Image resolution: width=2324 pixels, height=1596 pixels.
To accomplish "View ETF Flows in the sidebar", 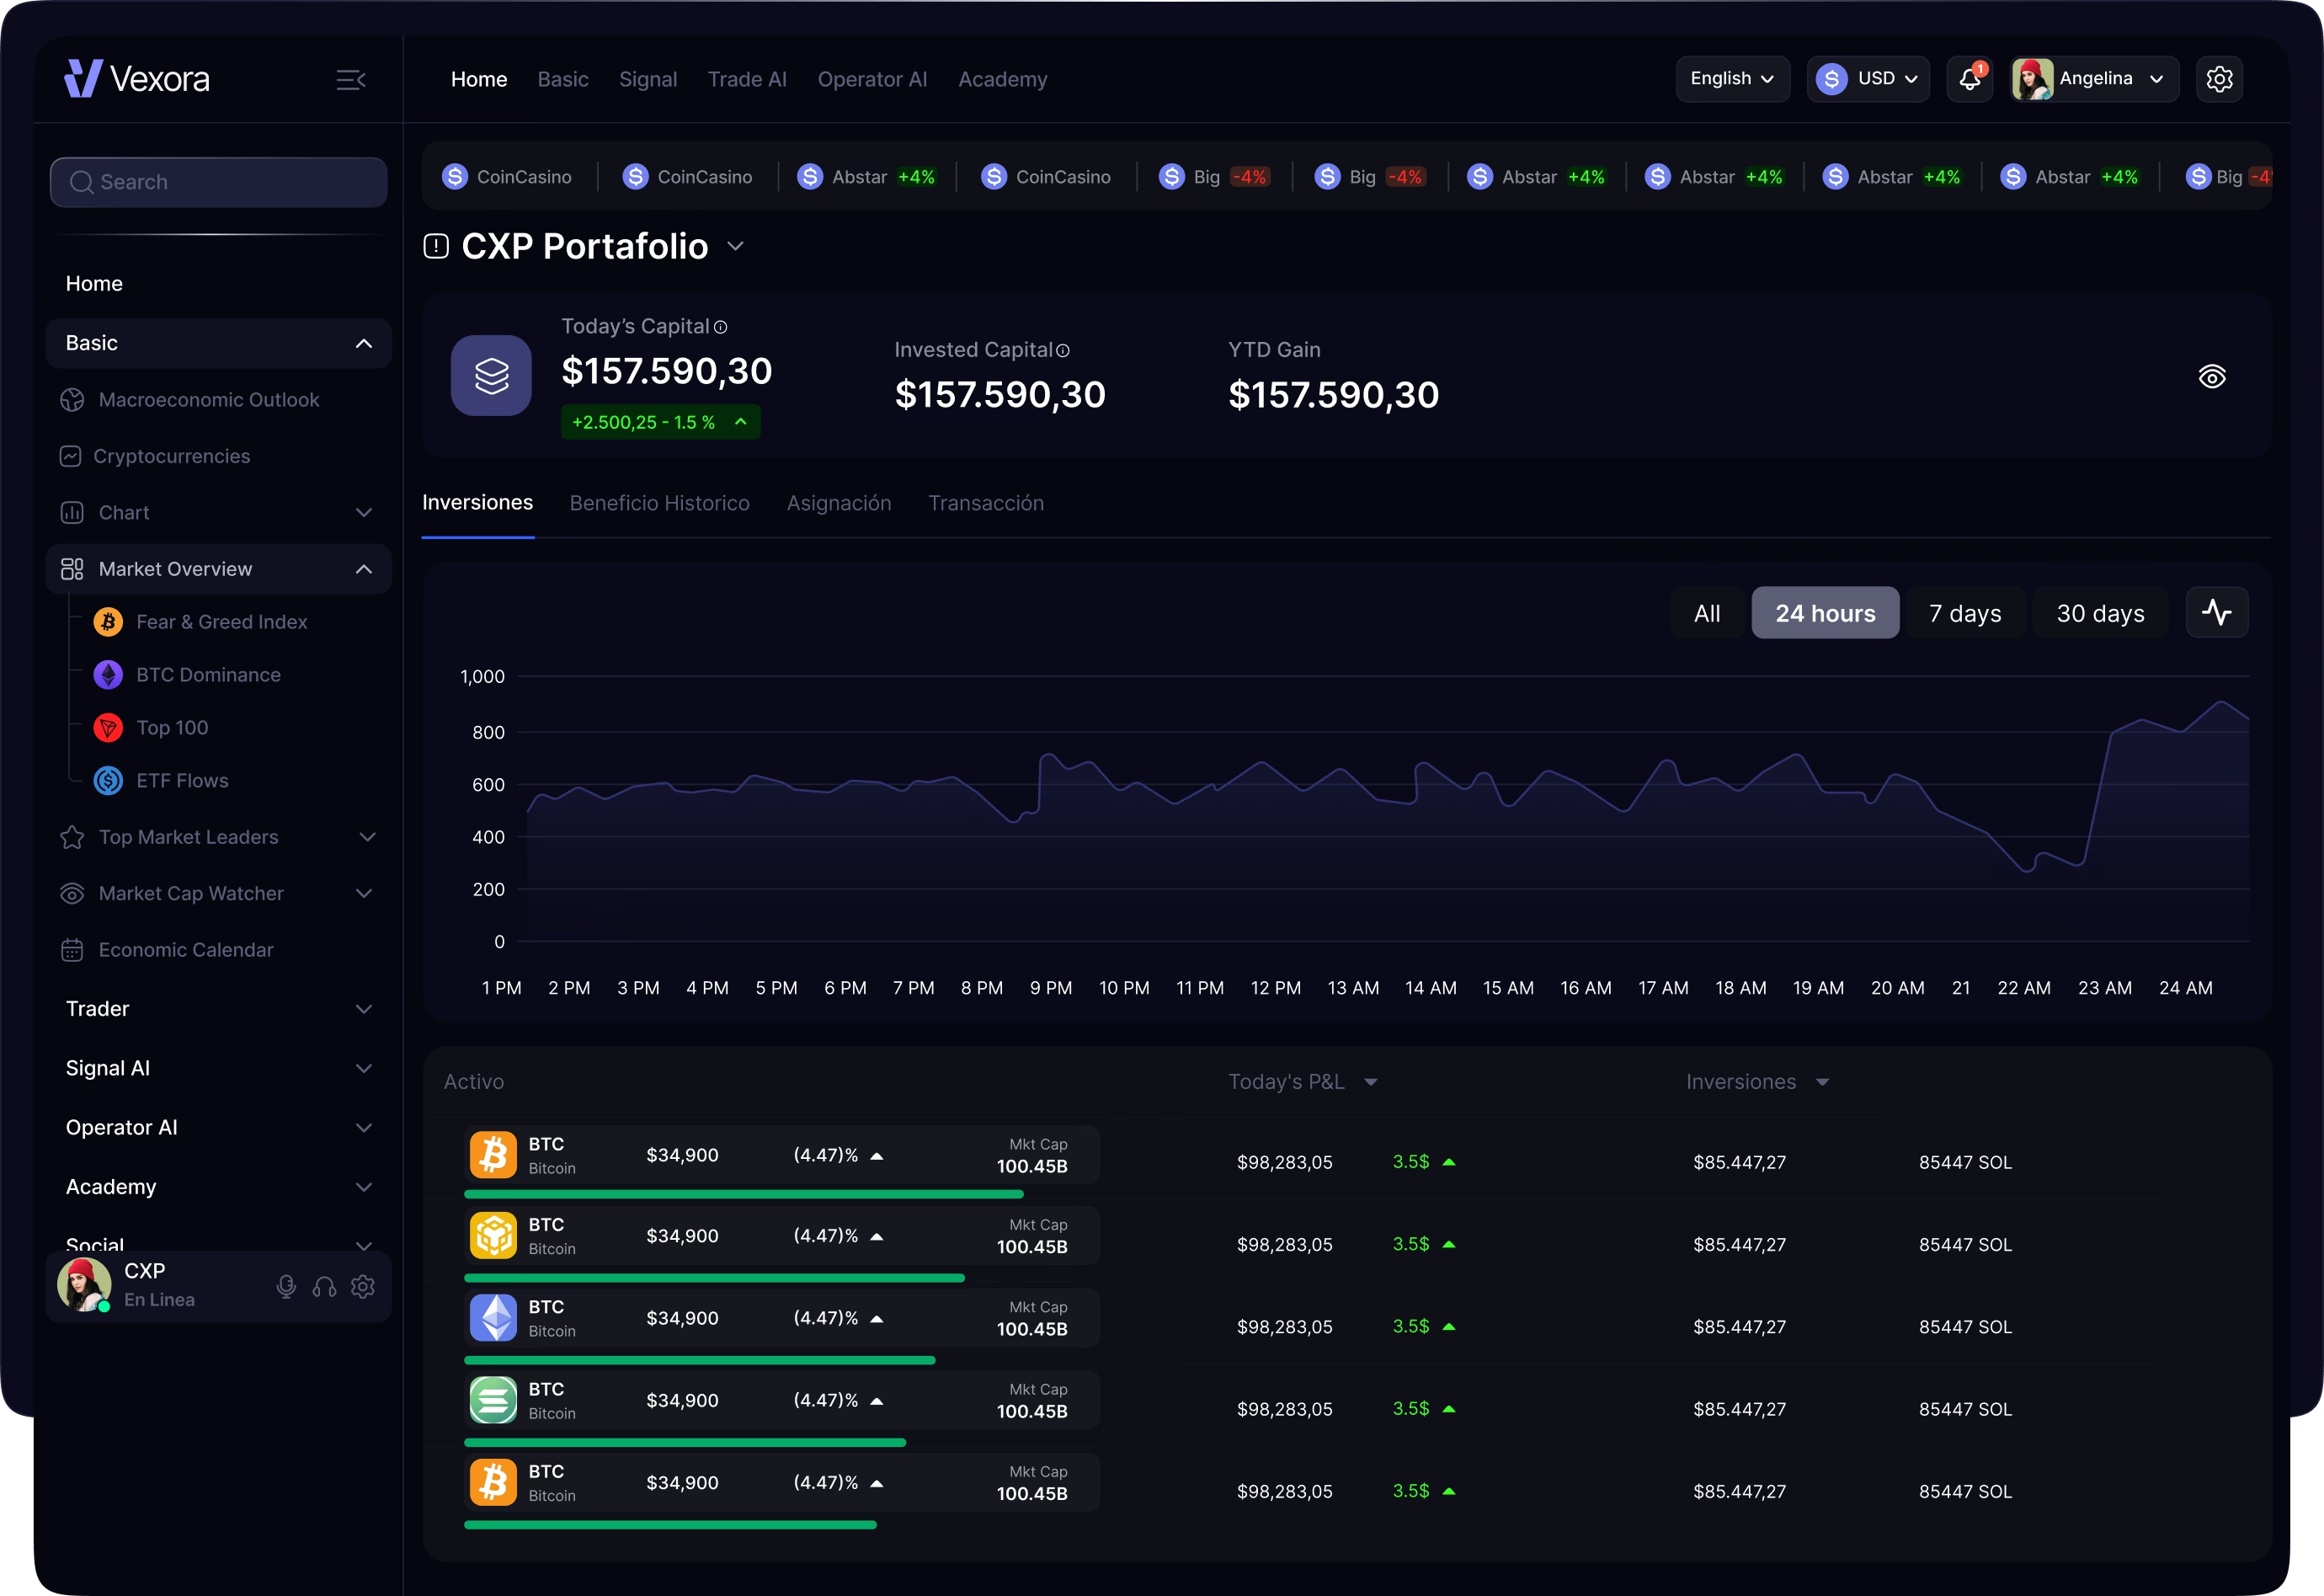I will click(x=182, y=780).
